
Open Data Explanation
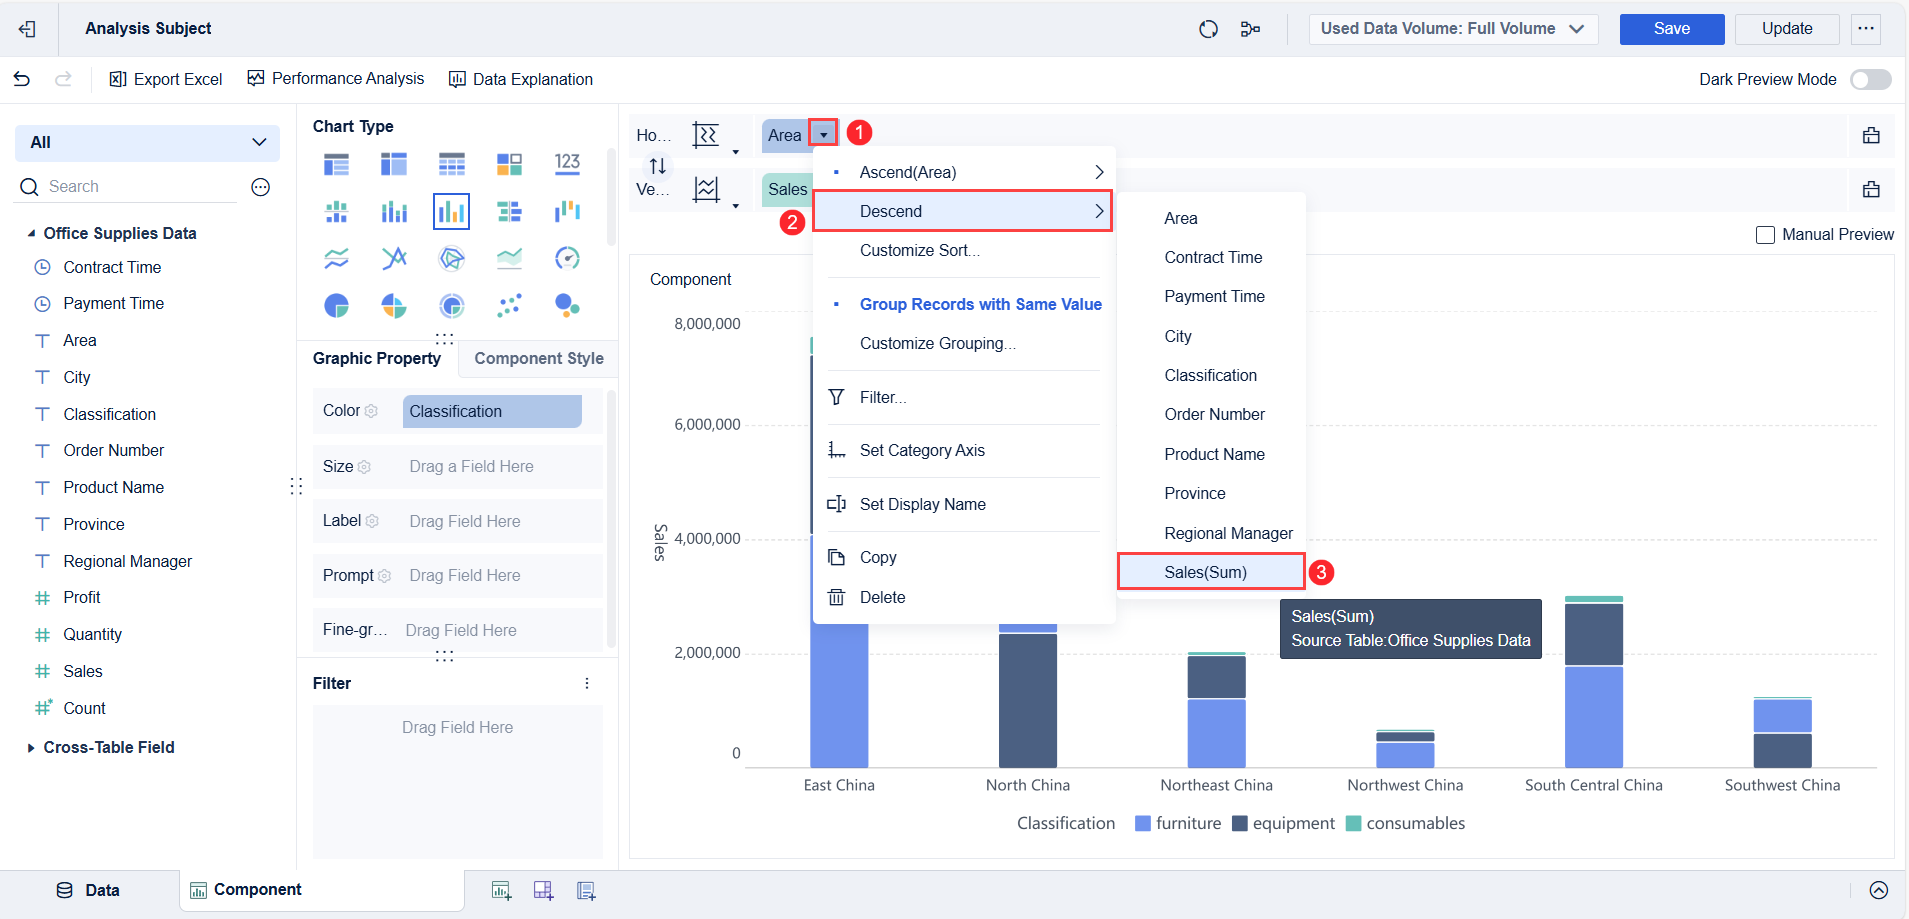point(520,79)
